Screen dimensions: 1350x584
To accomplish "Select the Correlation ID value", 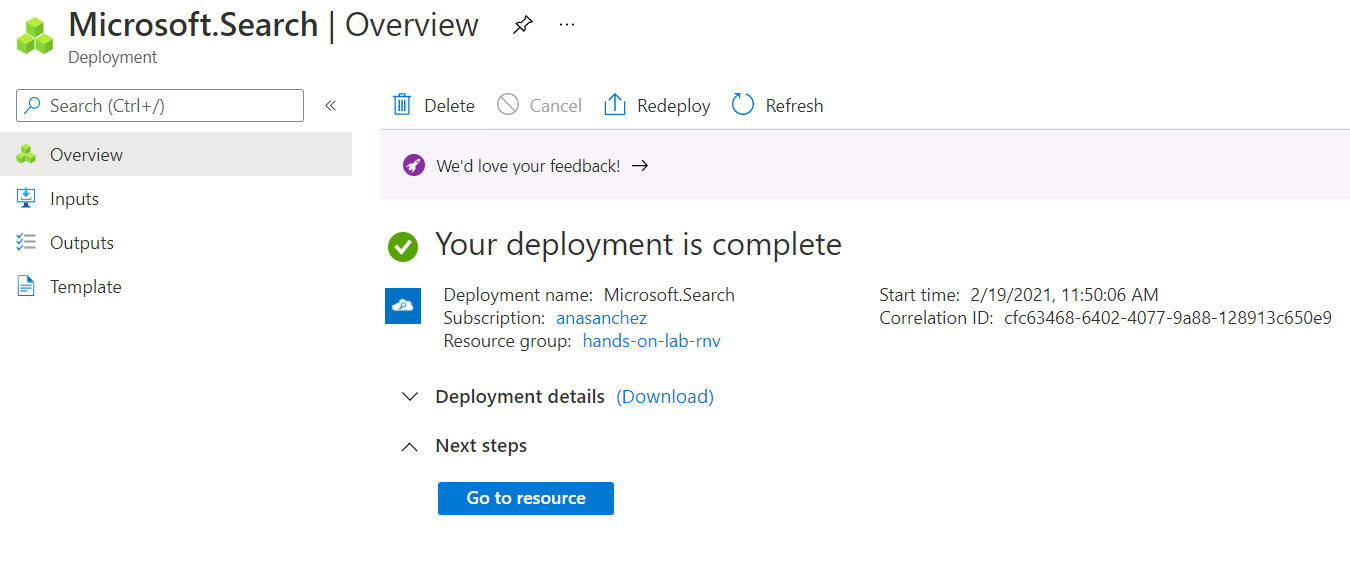I will 1168,318.
